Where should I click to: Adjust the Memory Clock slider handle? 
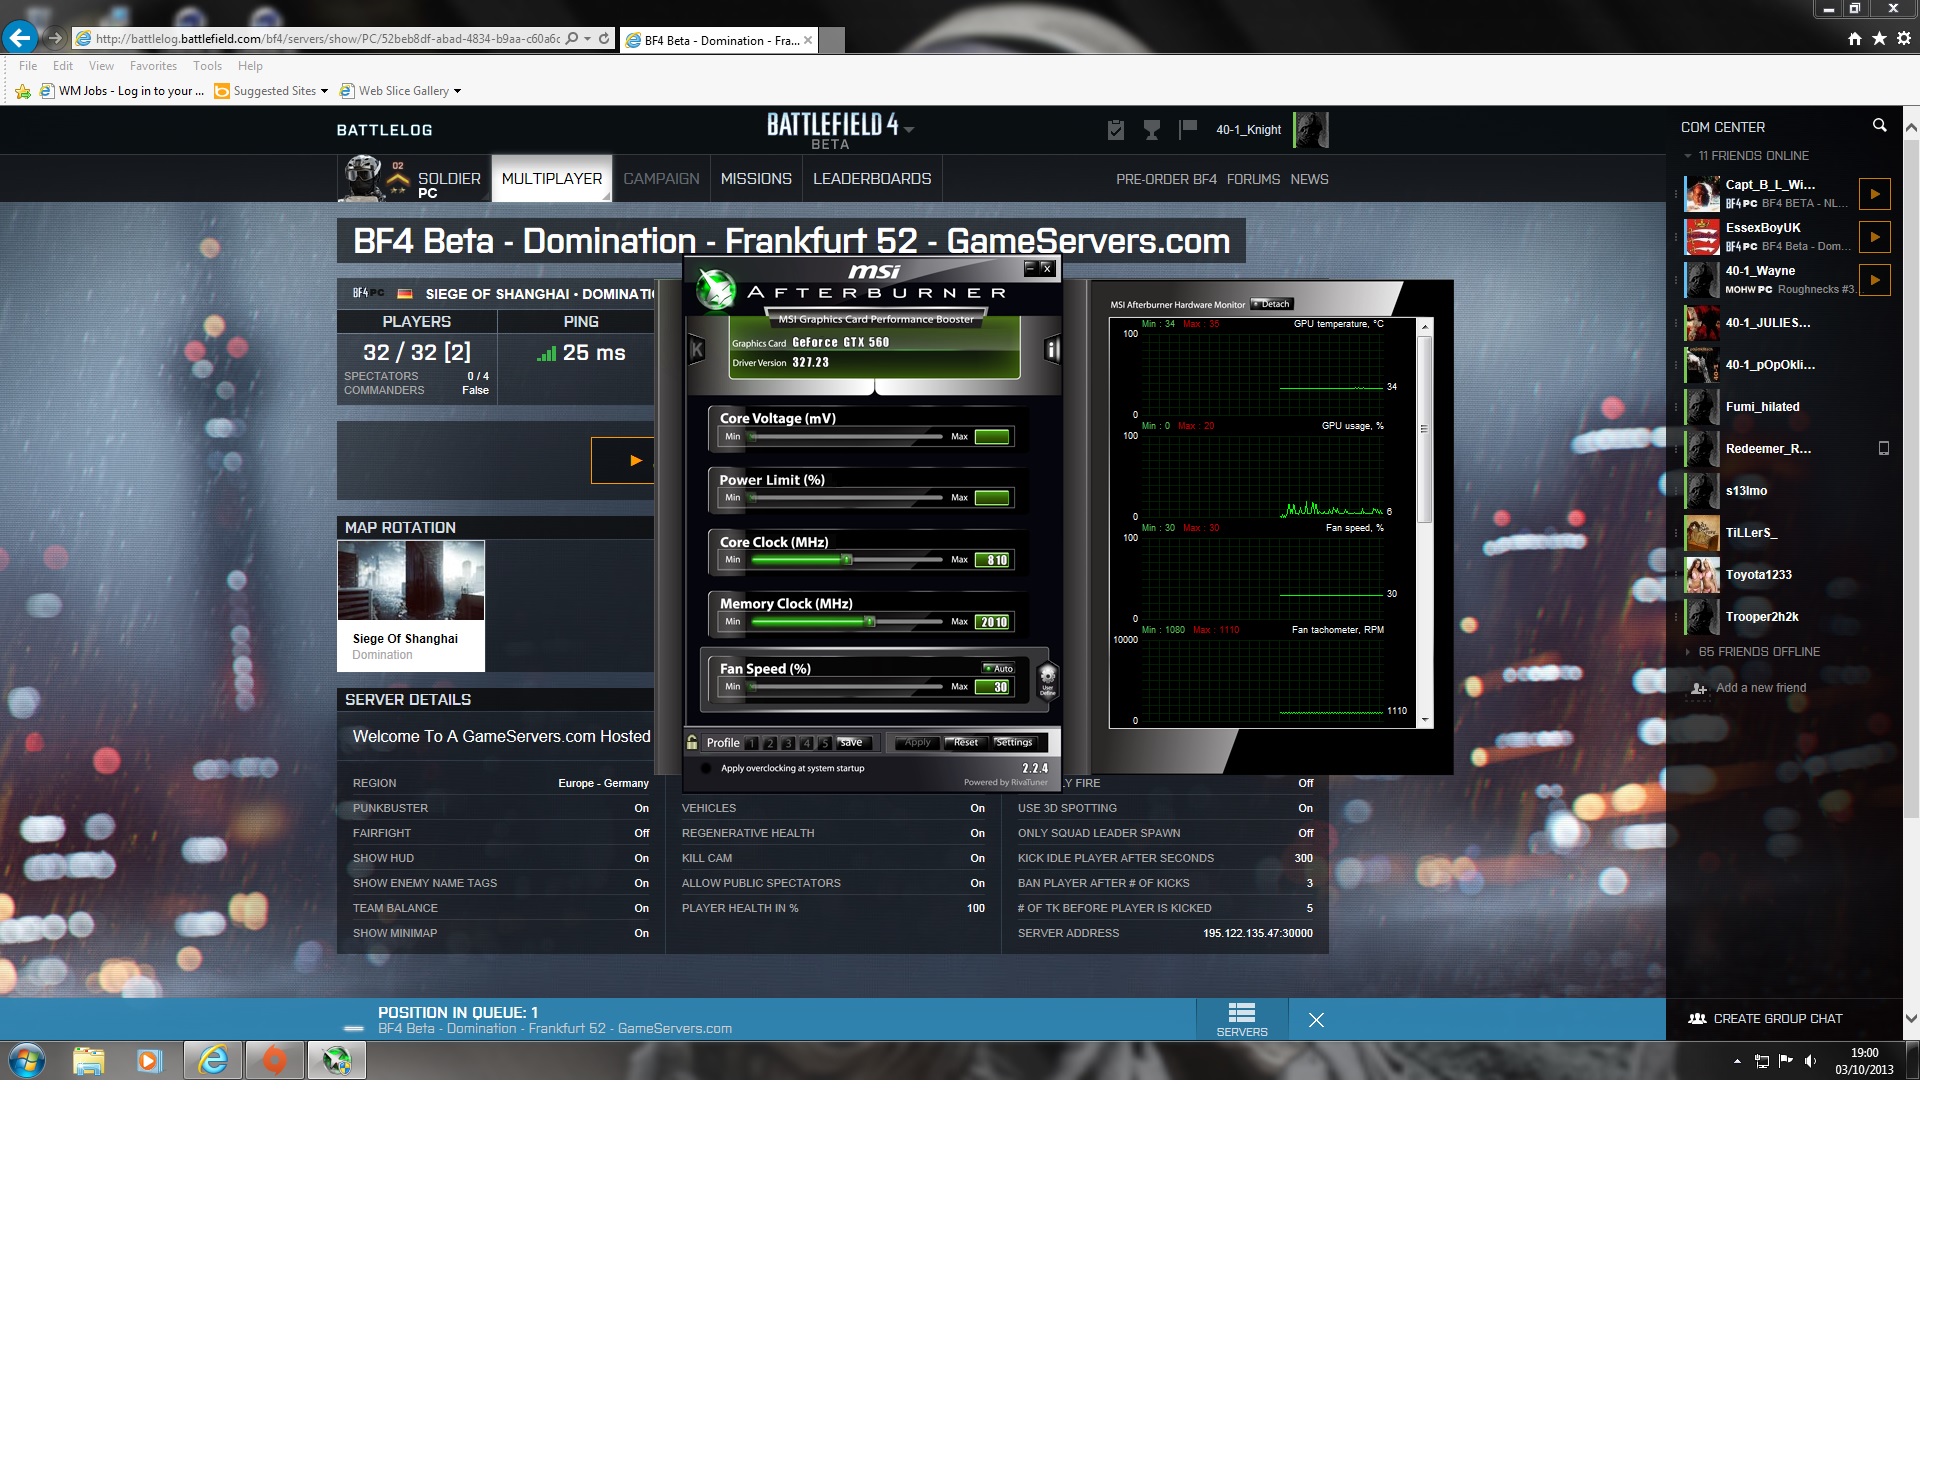(870, 622)
